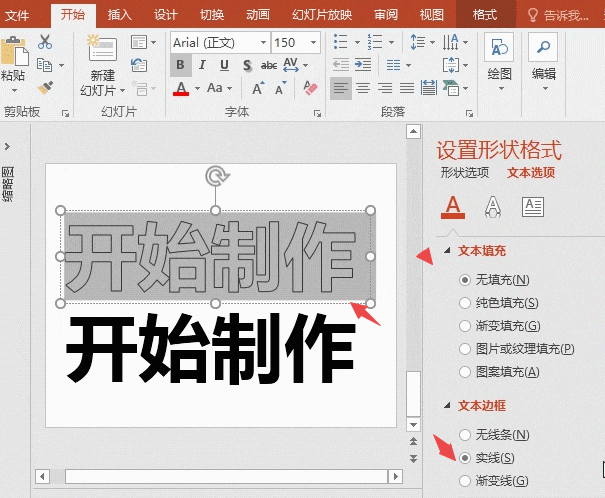Toggle strikethrough abc icon

tap(269, 66)
